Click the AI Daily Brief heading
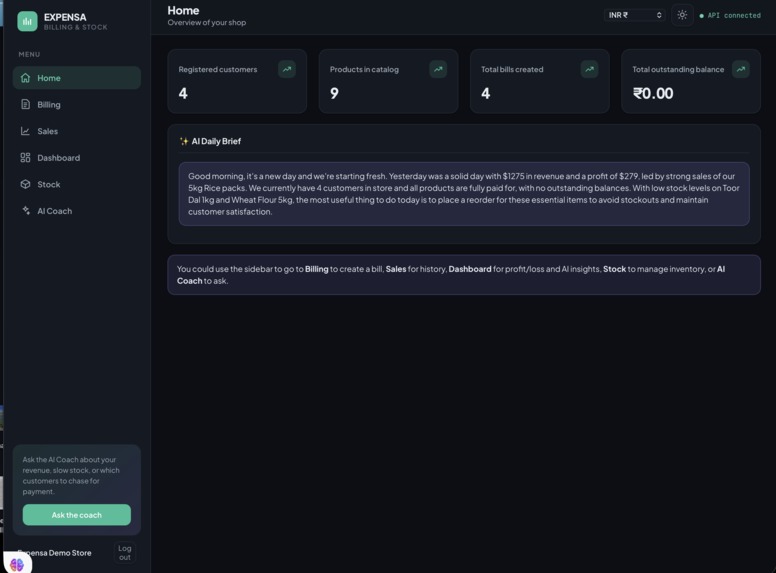The height and width of the screenshot is (573, 776). pos(216,142)
